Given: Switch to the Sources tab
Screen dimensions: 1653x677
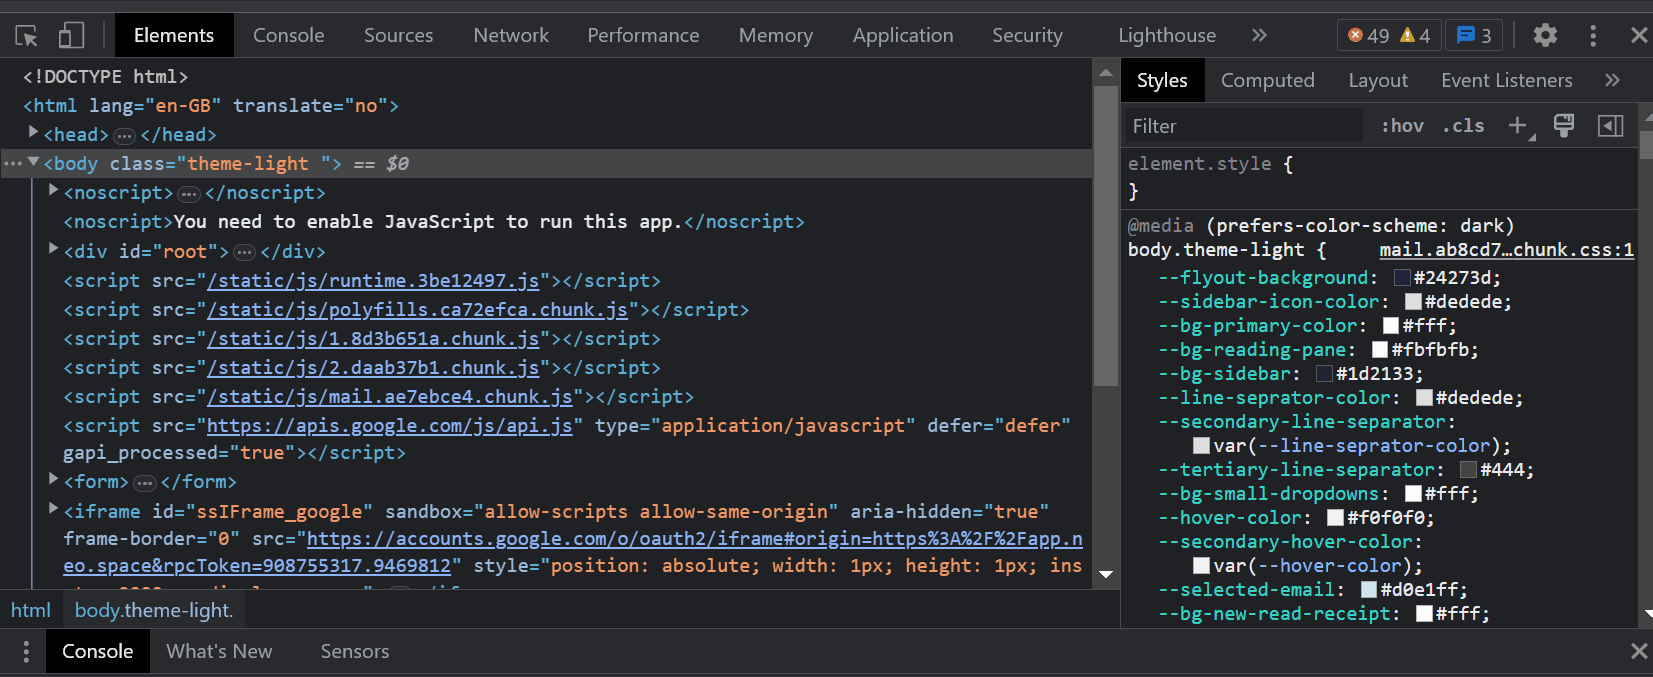Looking at the screenshot, I should point(398,35).
